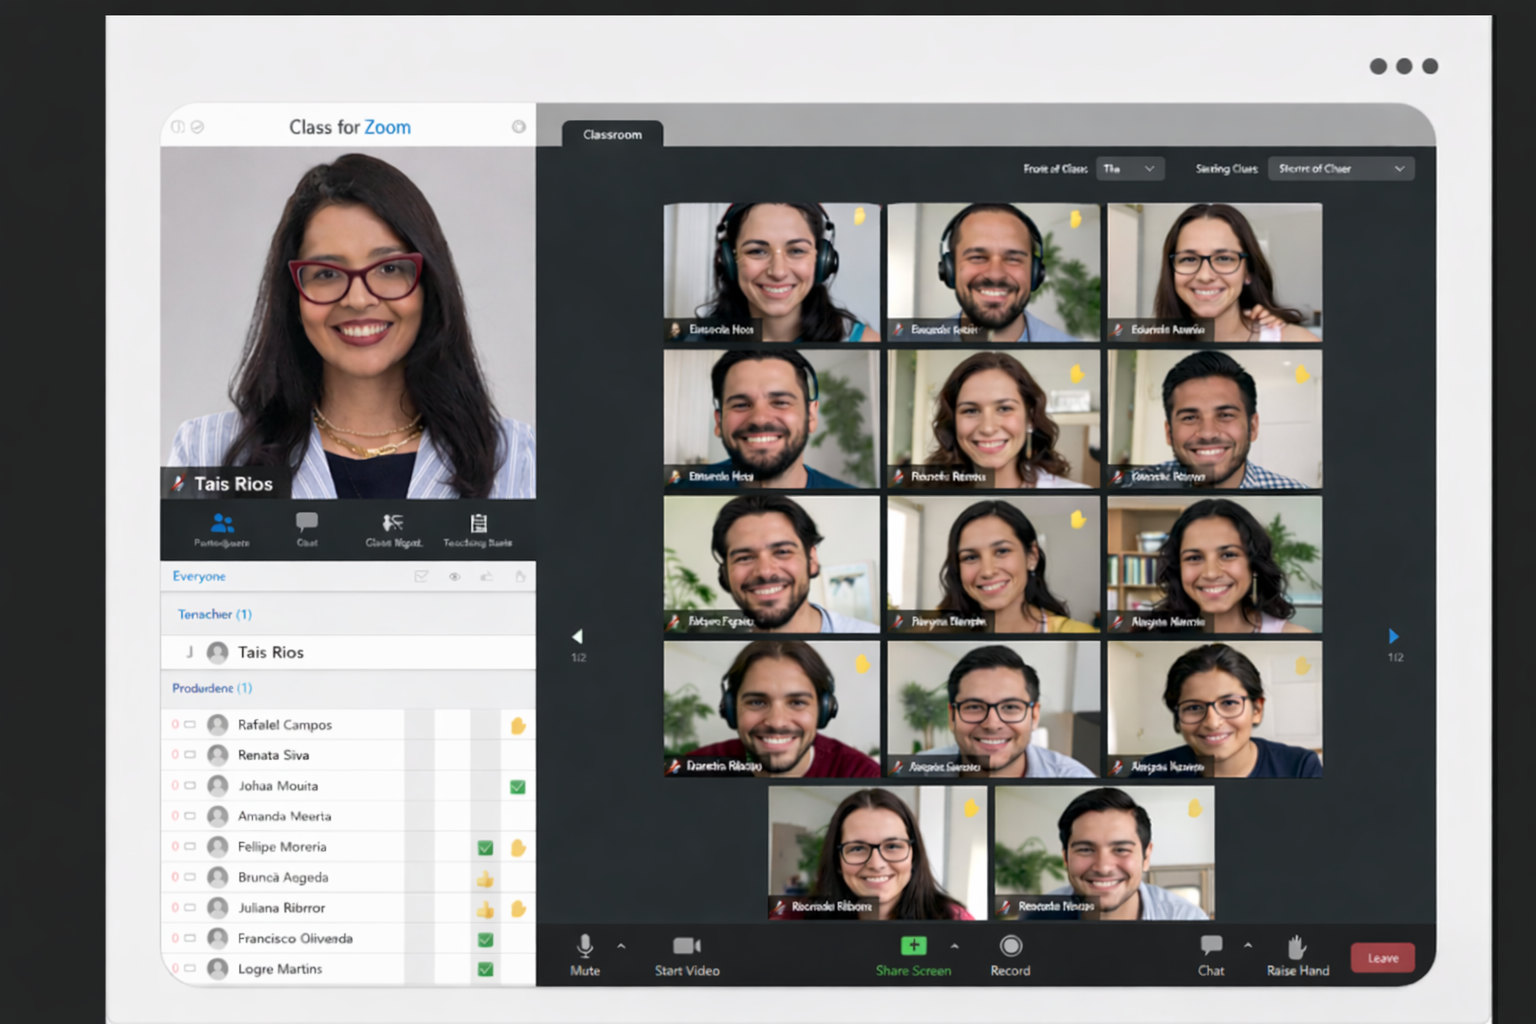Select the Everyone filter in participant list

[199, 577]
